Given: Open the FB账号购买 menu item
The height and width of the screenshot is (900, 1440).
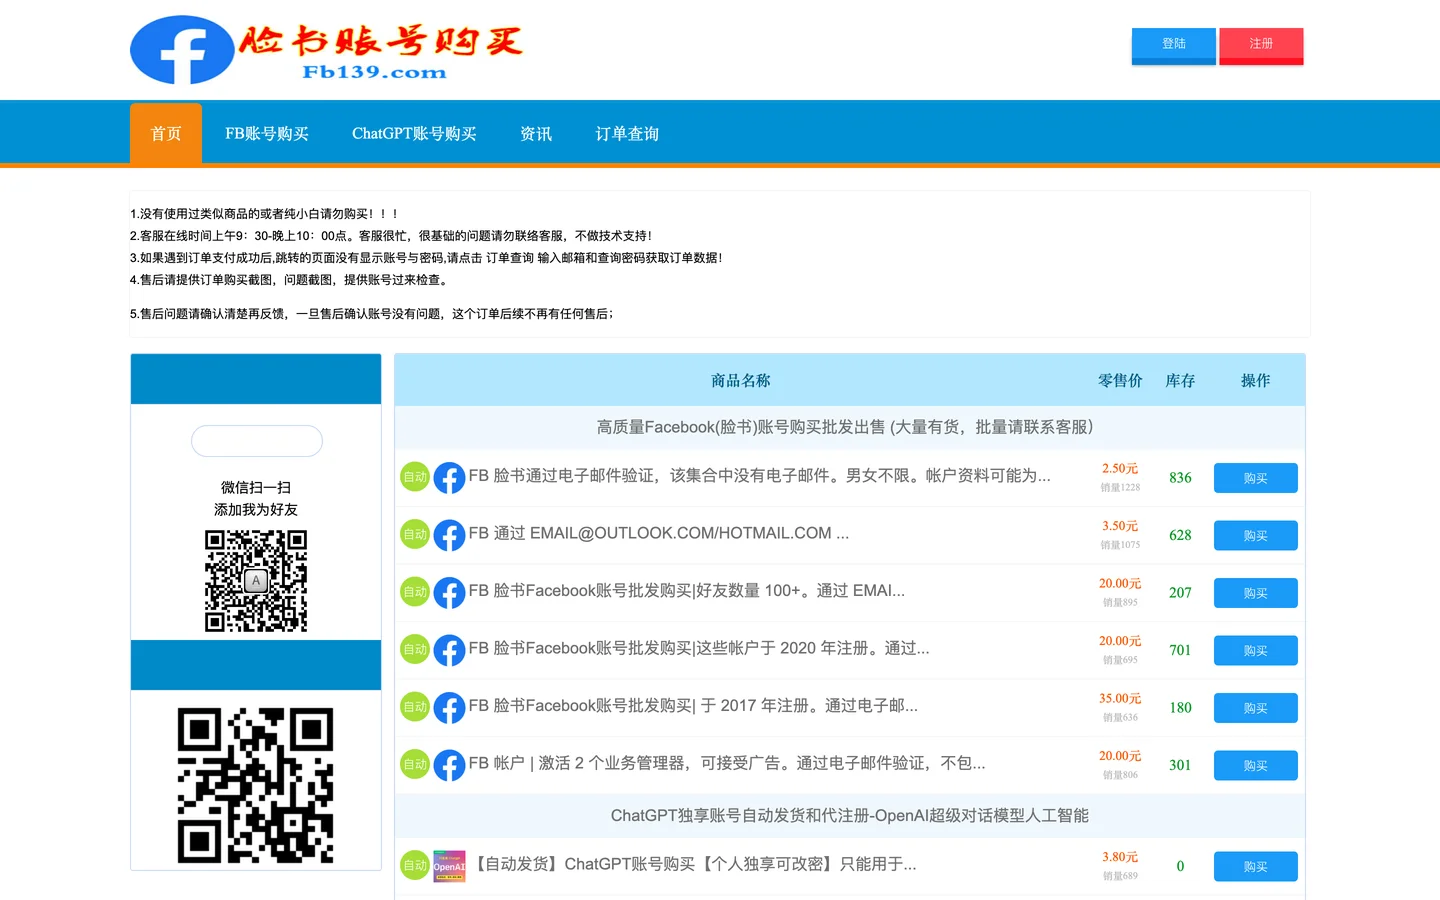Looking at the screenshot, I should pos(267,133).
